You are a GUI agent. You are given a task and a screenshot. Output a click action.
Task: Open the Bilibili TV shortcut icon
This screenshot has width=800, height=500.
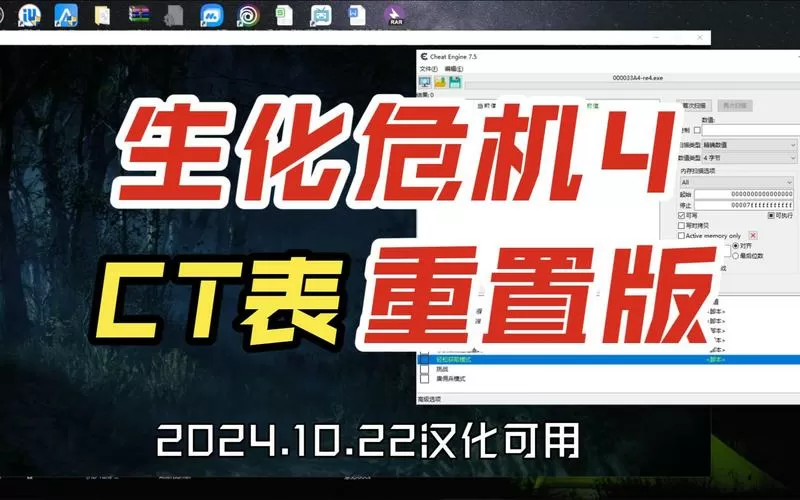(x=321, y=15)
